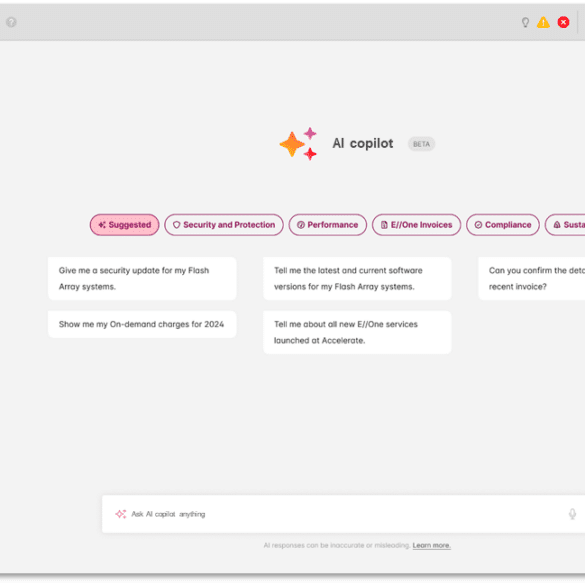Open the partially visible Sustainability tab
Screen dimensions: 585x585
(x=565, y=225)
